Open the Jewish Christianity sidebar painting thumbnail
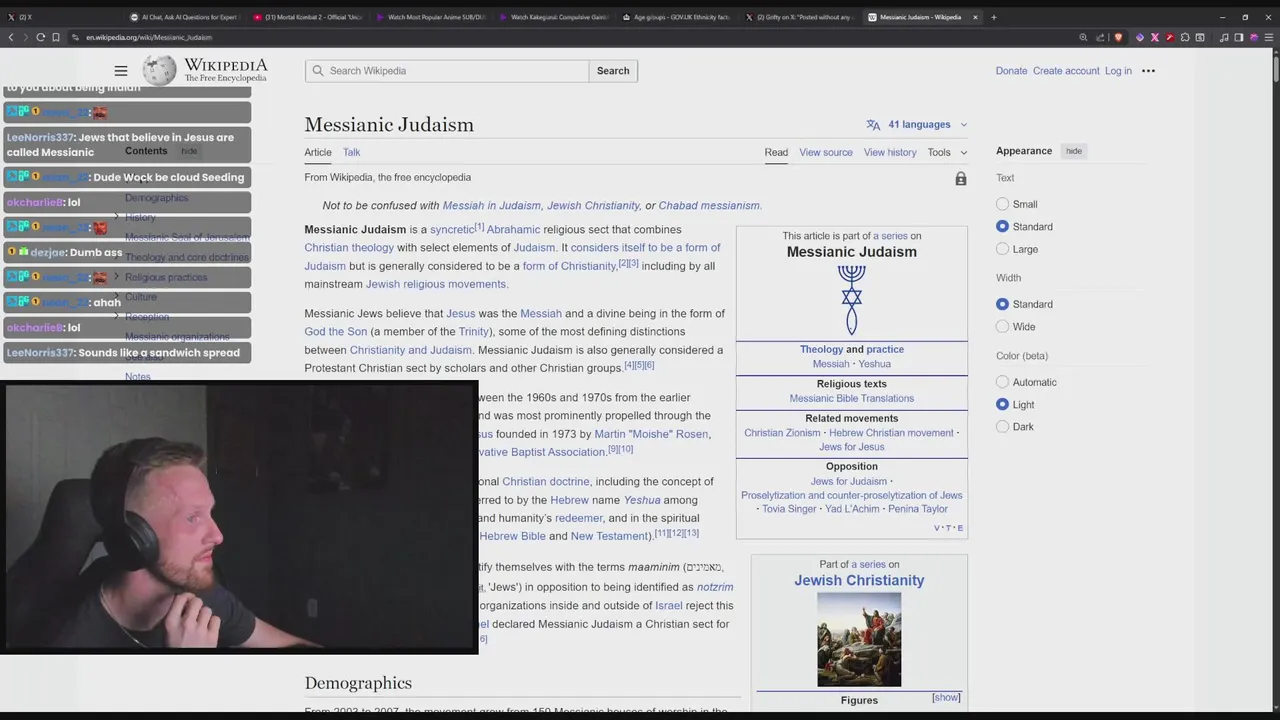The height and width of the screenshot is (720, 1280). pos(859,640)
